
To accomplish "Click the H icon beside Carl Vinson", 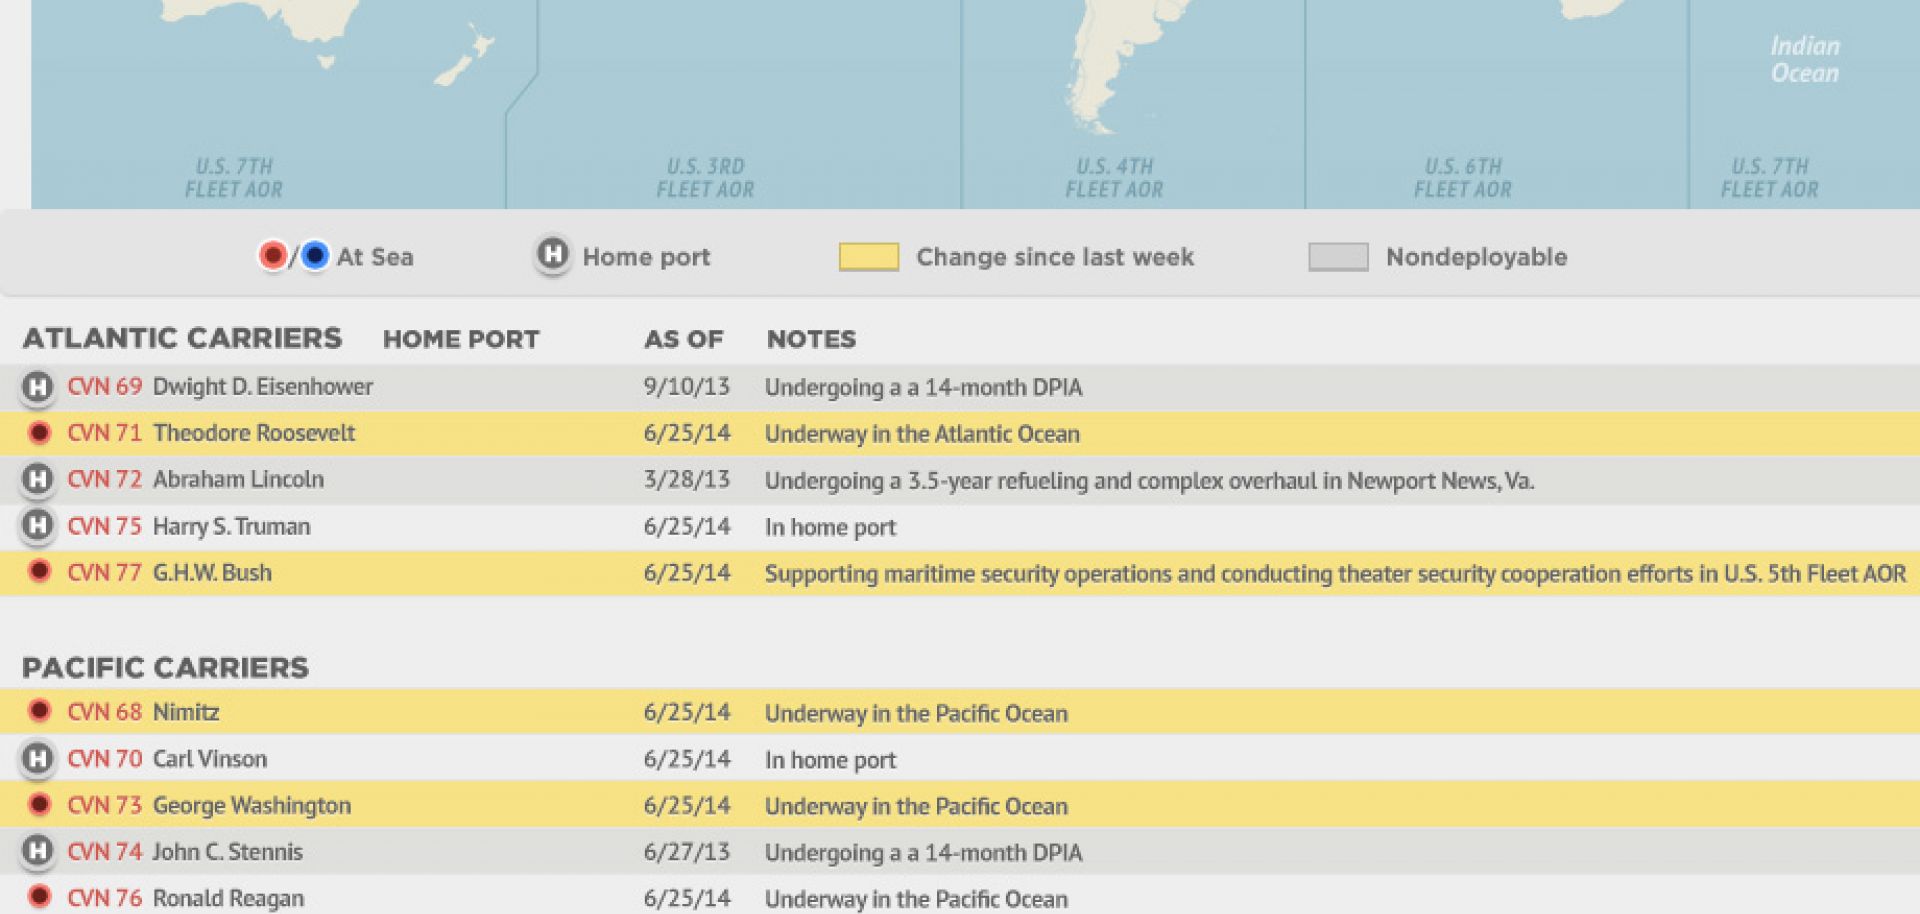I will [x=38, y=758].
